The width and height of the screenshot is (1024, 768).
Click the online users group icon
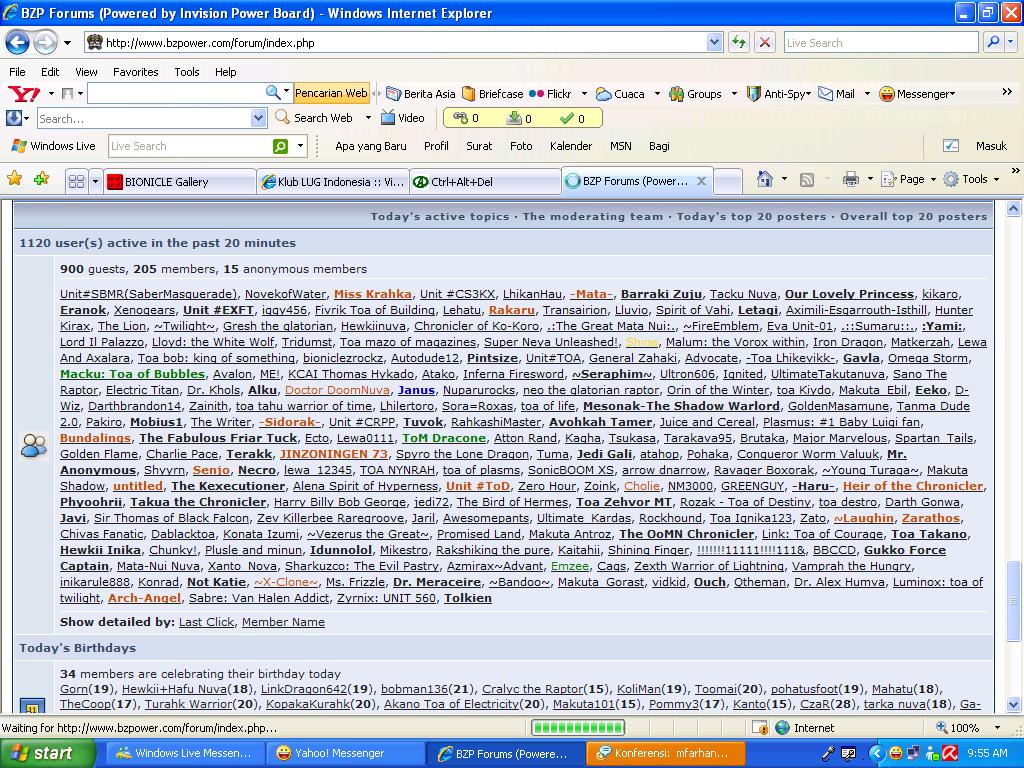point(34,445)
